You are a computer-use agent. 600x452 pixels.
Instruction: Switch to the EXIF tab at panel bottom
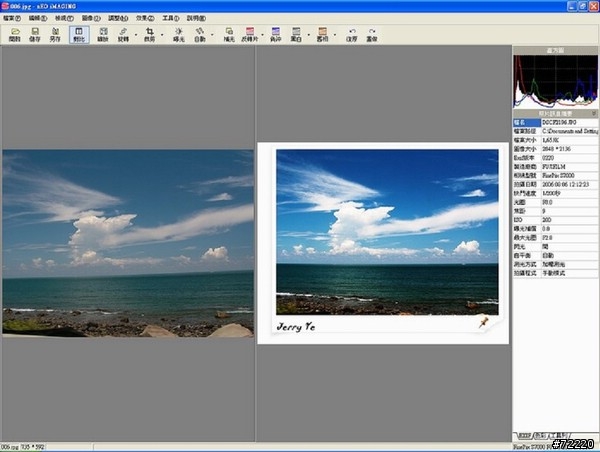(x=523, y=436)
